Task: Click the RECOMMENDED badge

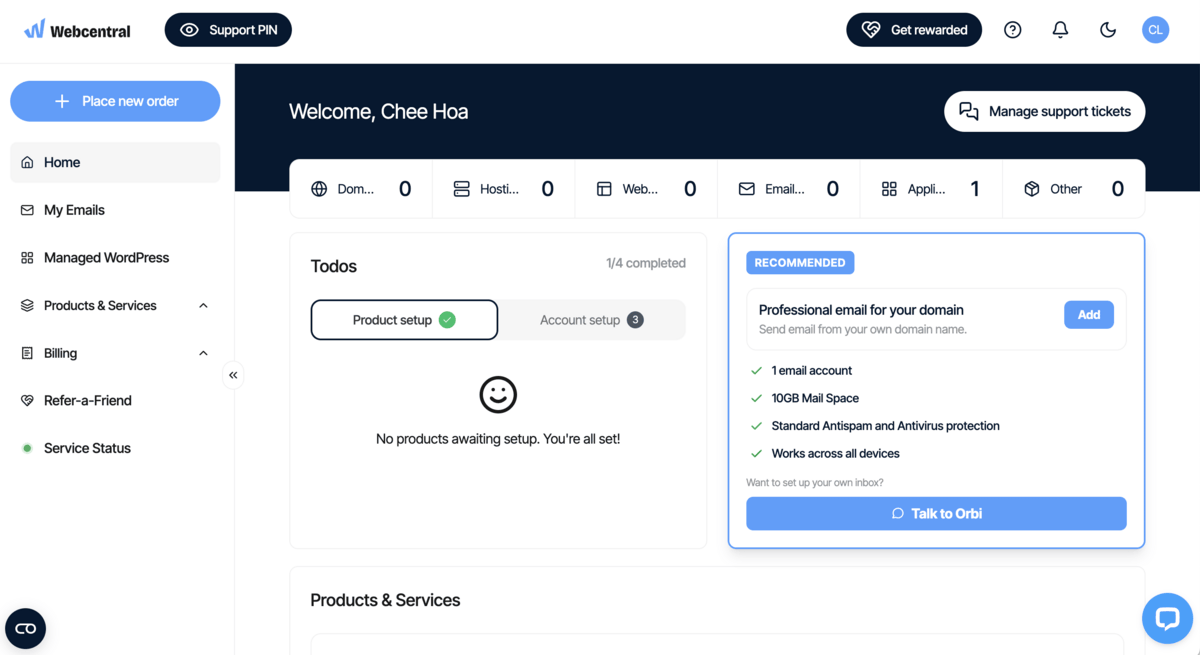Action: click(x=800, y=263)
